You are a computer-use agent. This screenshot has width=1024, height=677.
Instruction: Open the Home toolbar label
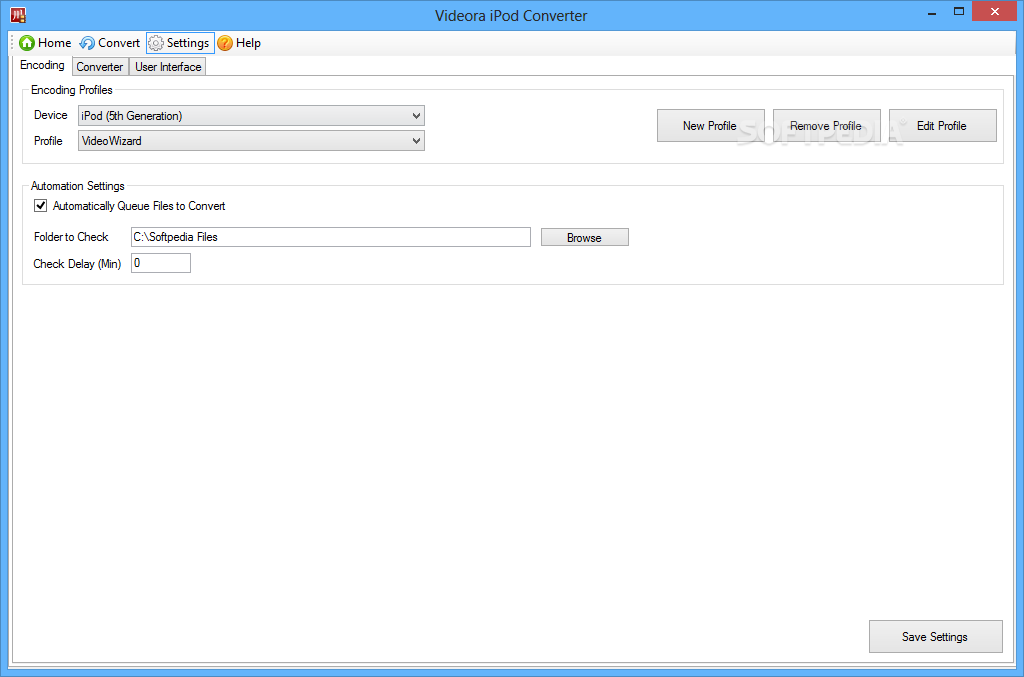54,43
